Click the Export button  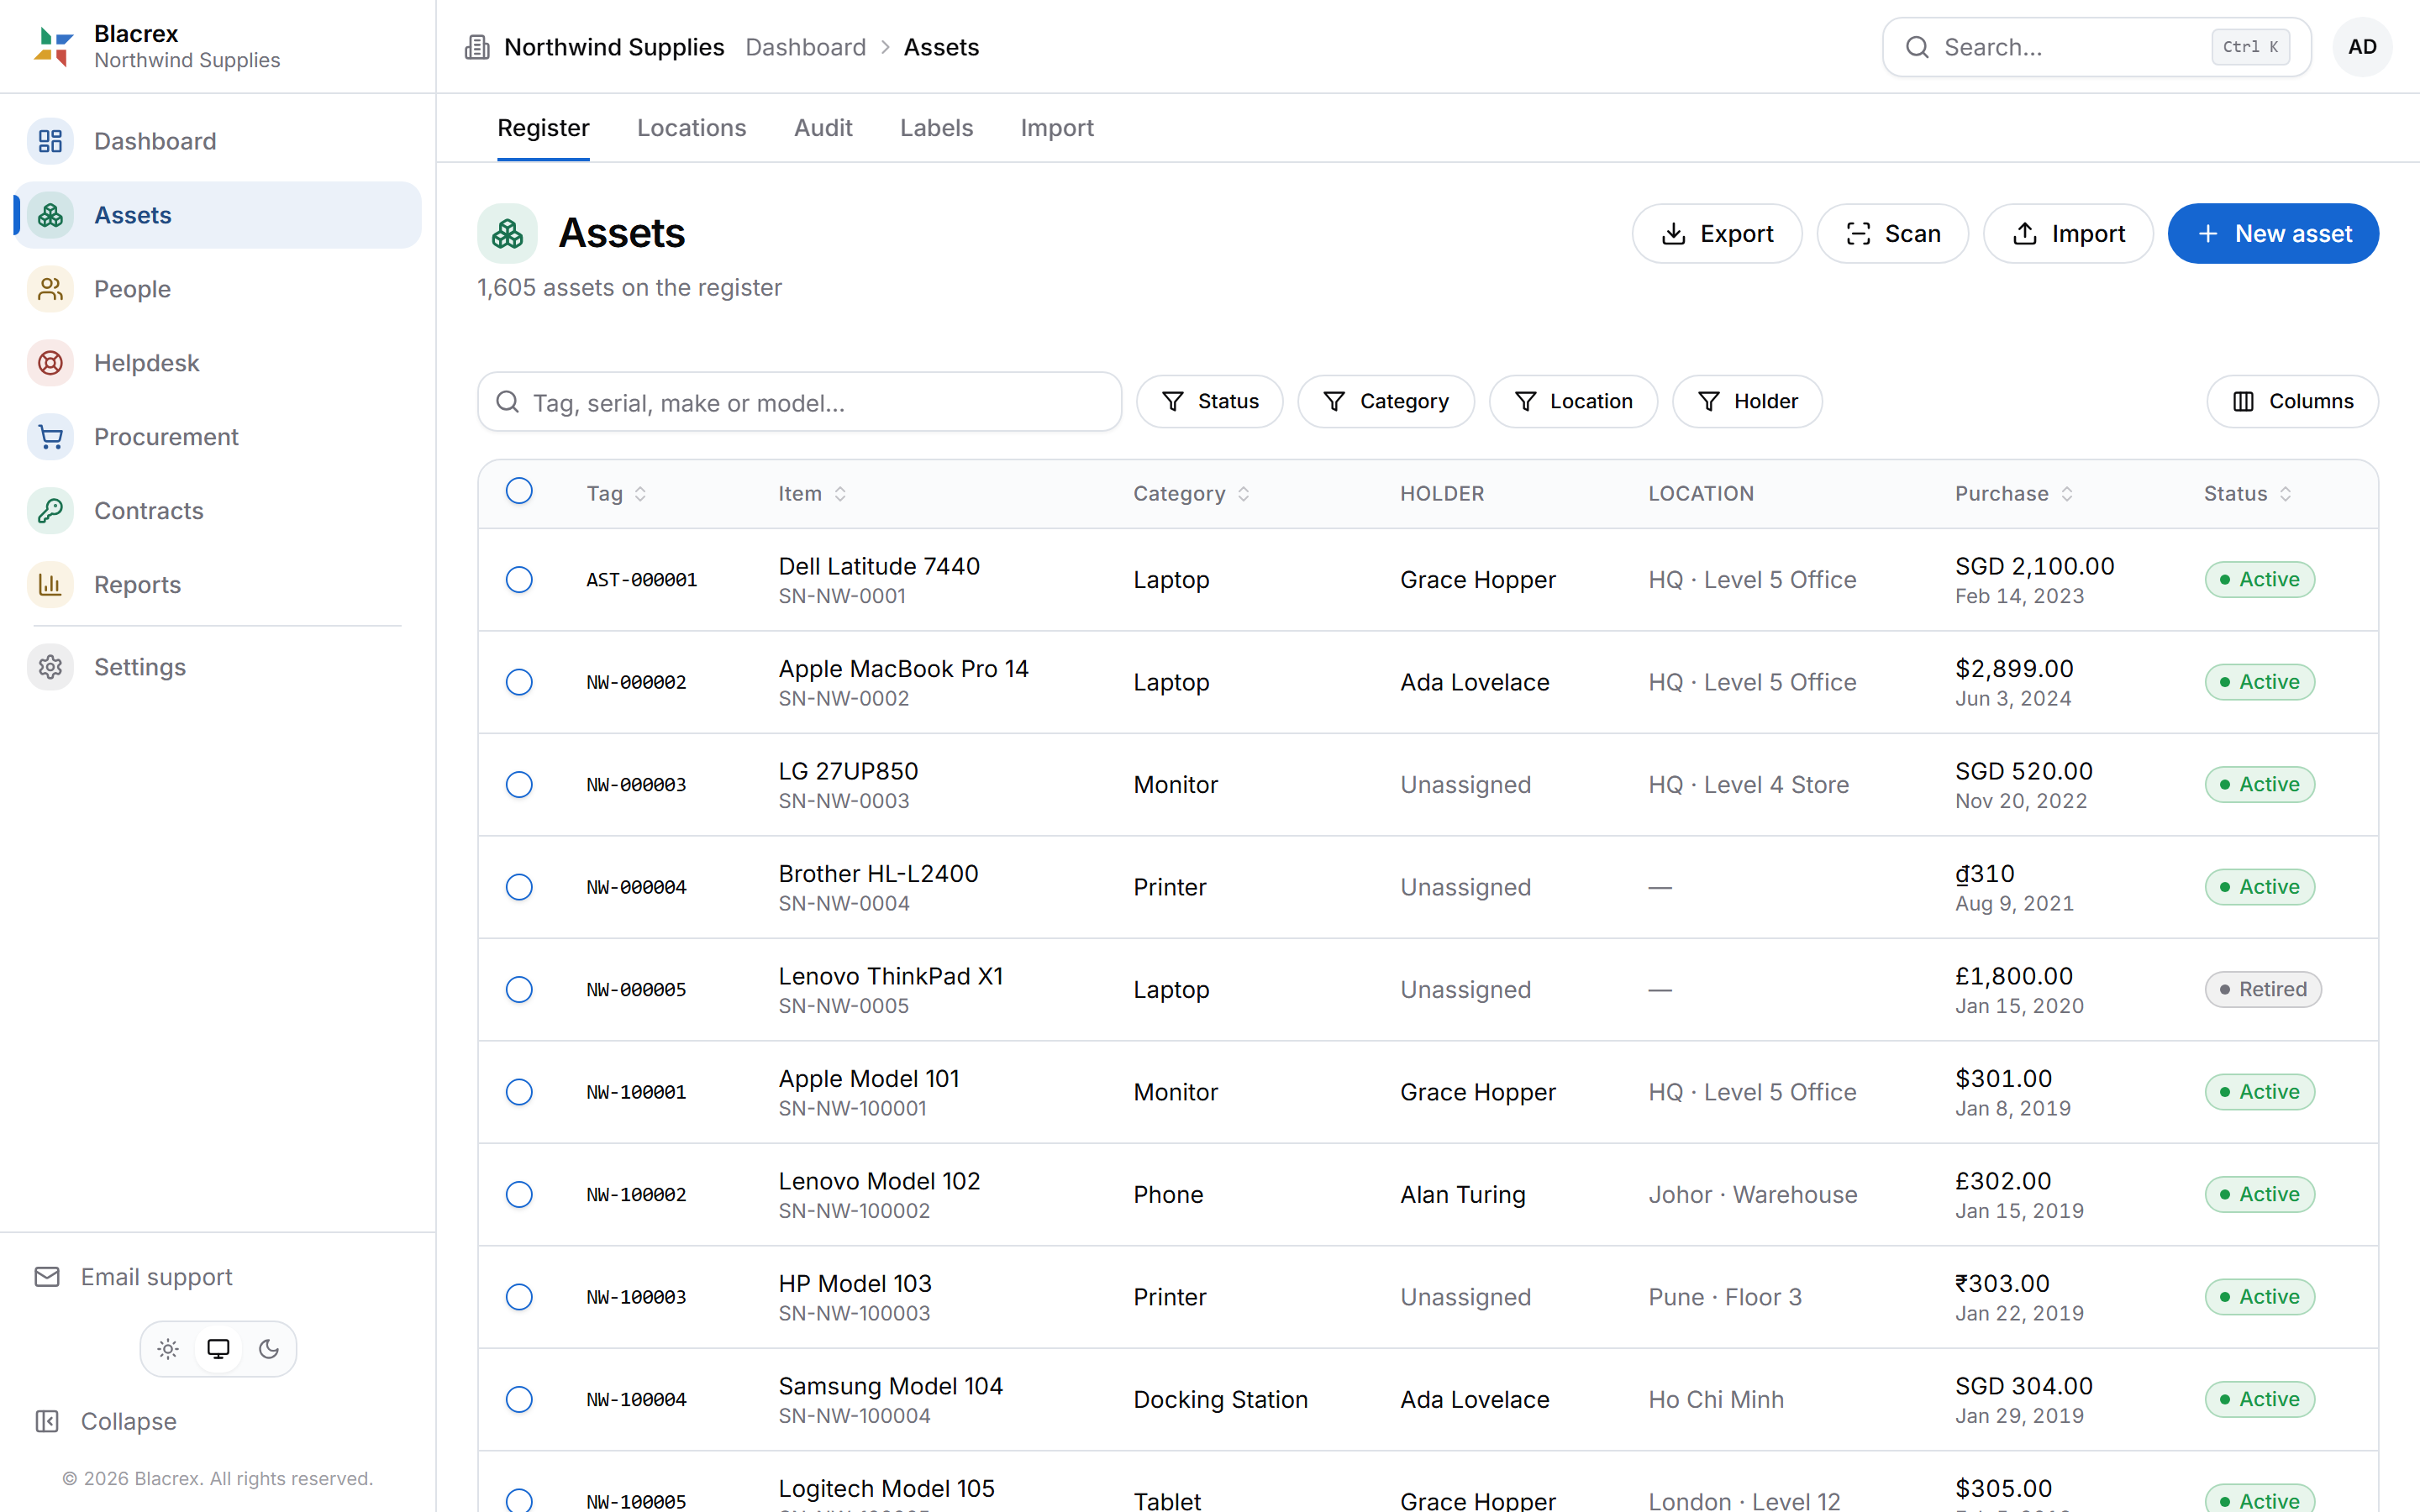tap(1717, 234)
